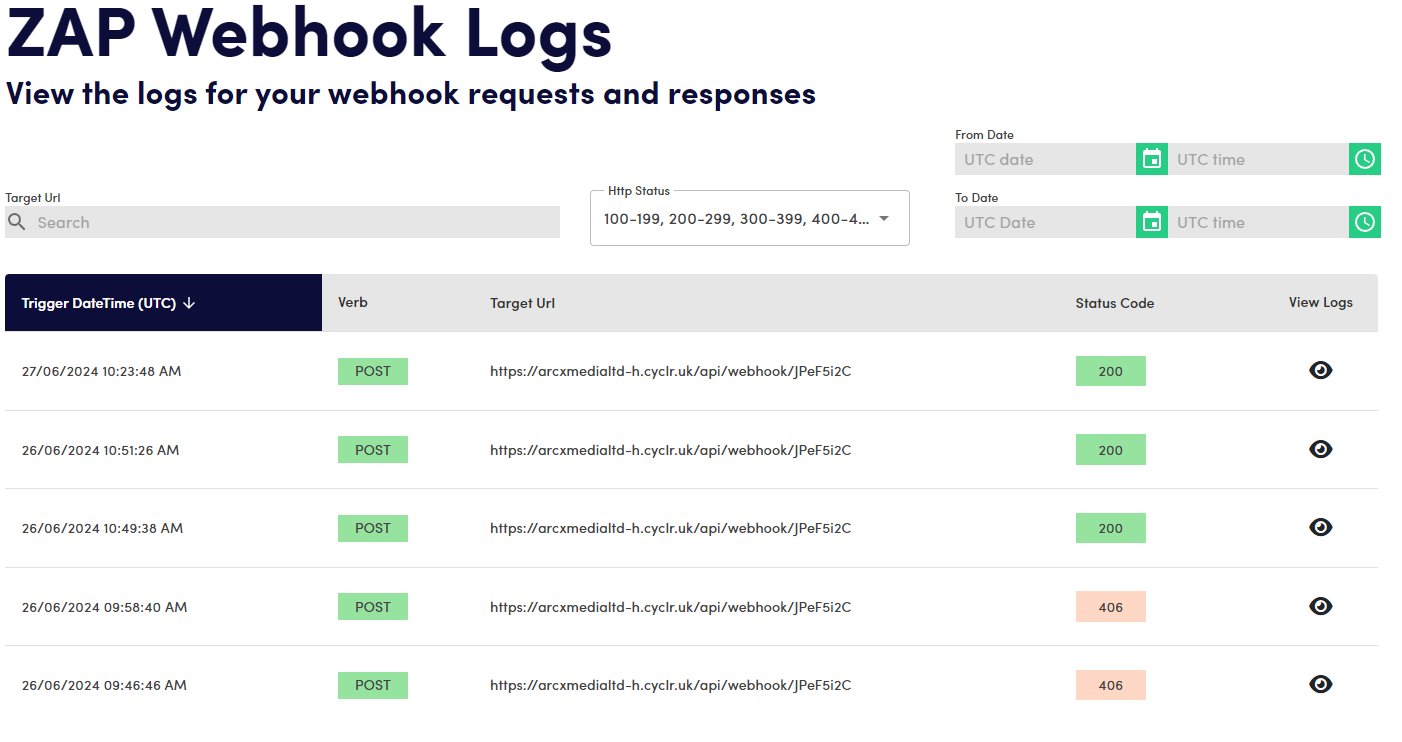Click the webhook URL in the first row
Viewport: 1402px width, 742px height.
[x=670, y=371]
